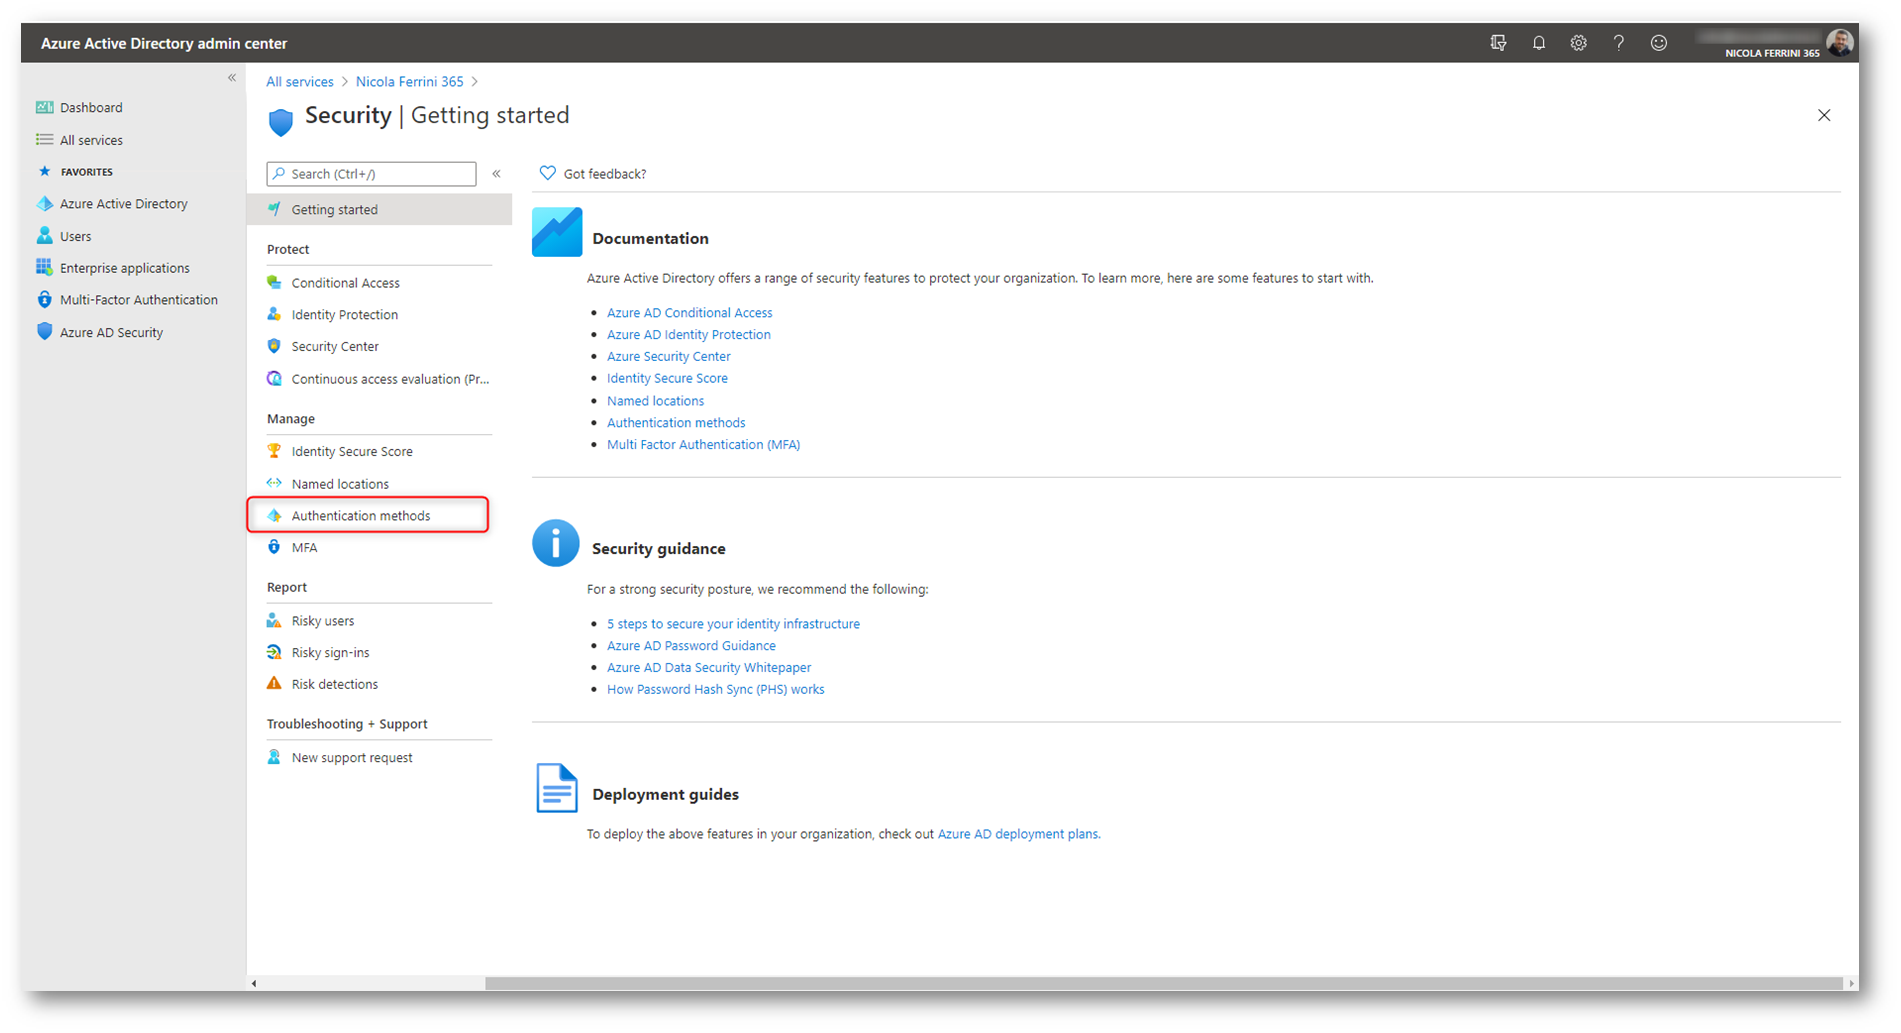The width and height of the screenshot is (1901, 1033).
Task: Click the Documentation chart icon
Action: pos(557,232)
